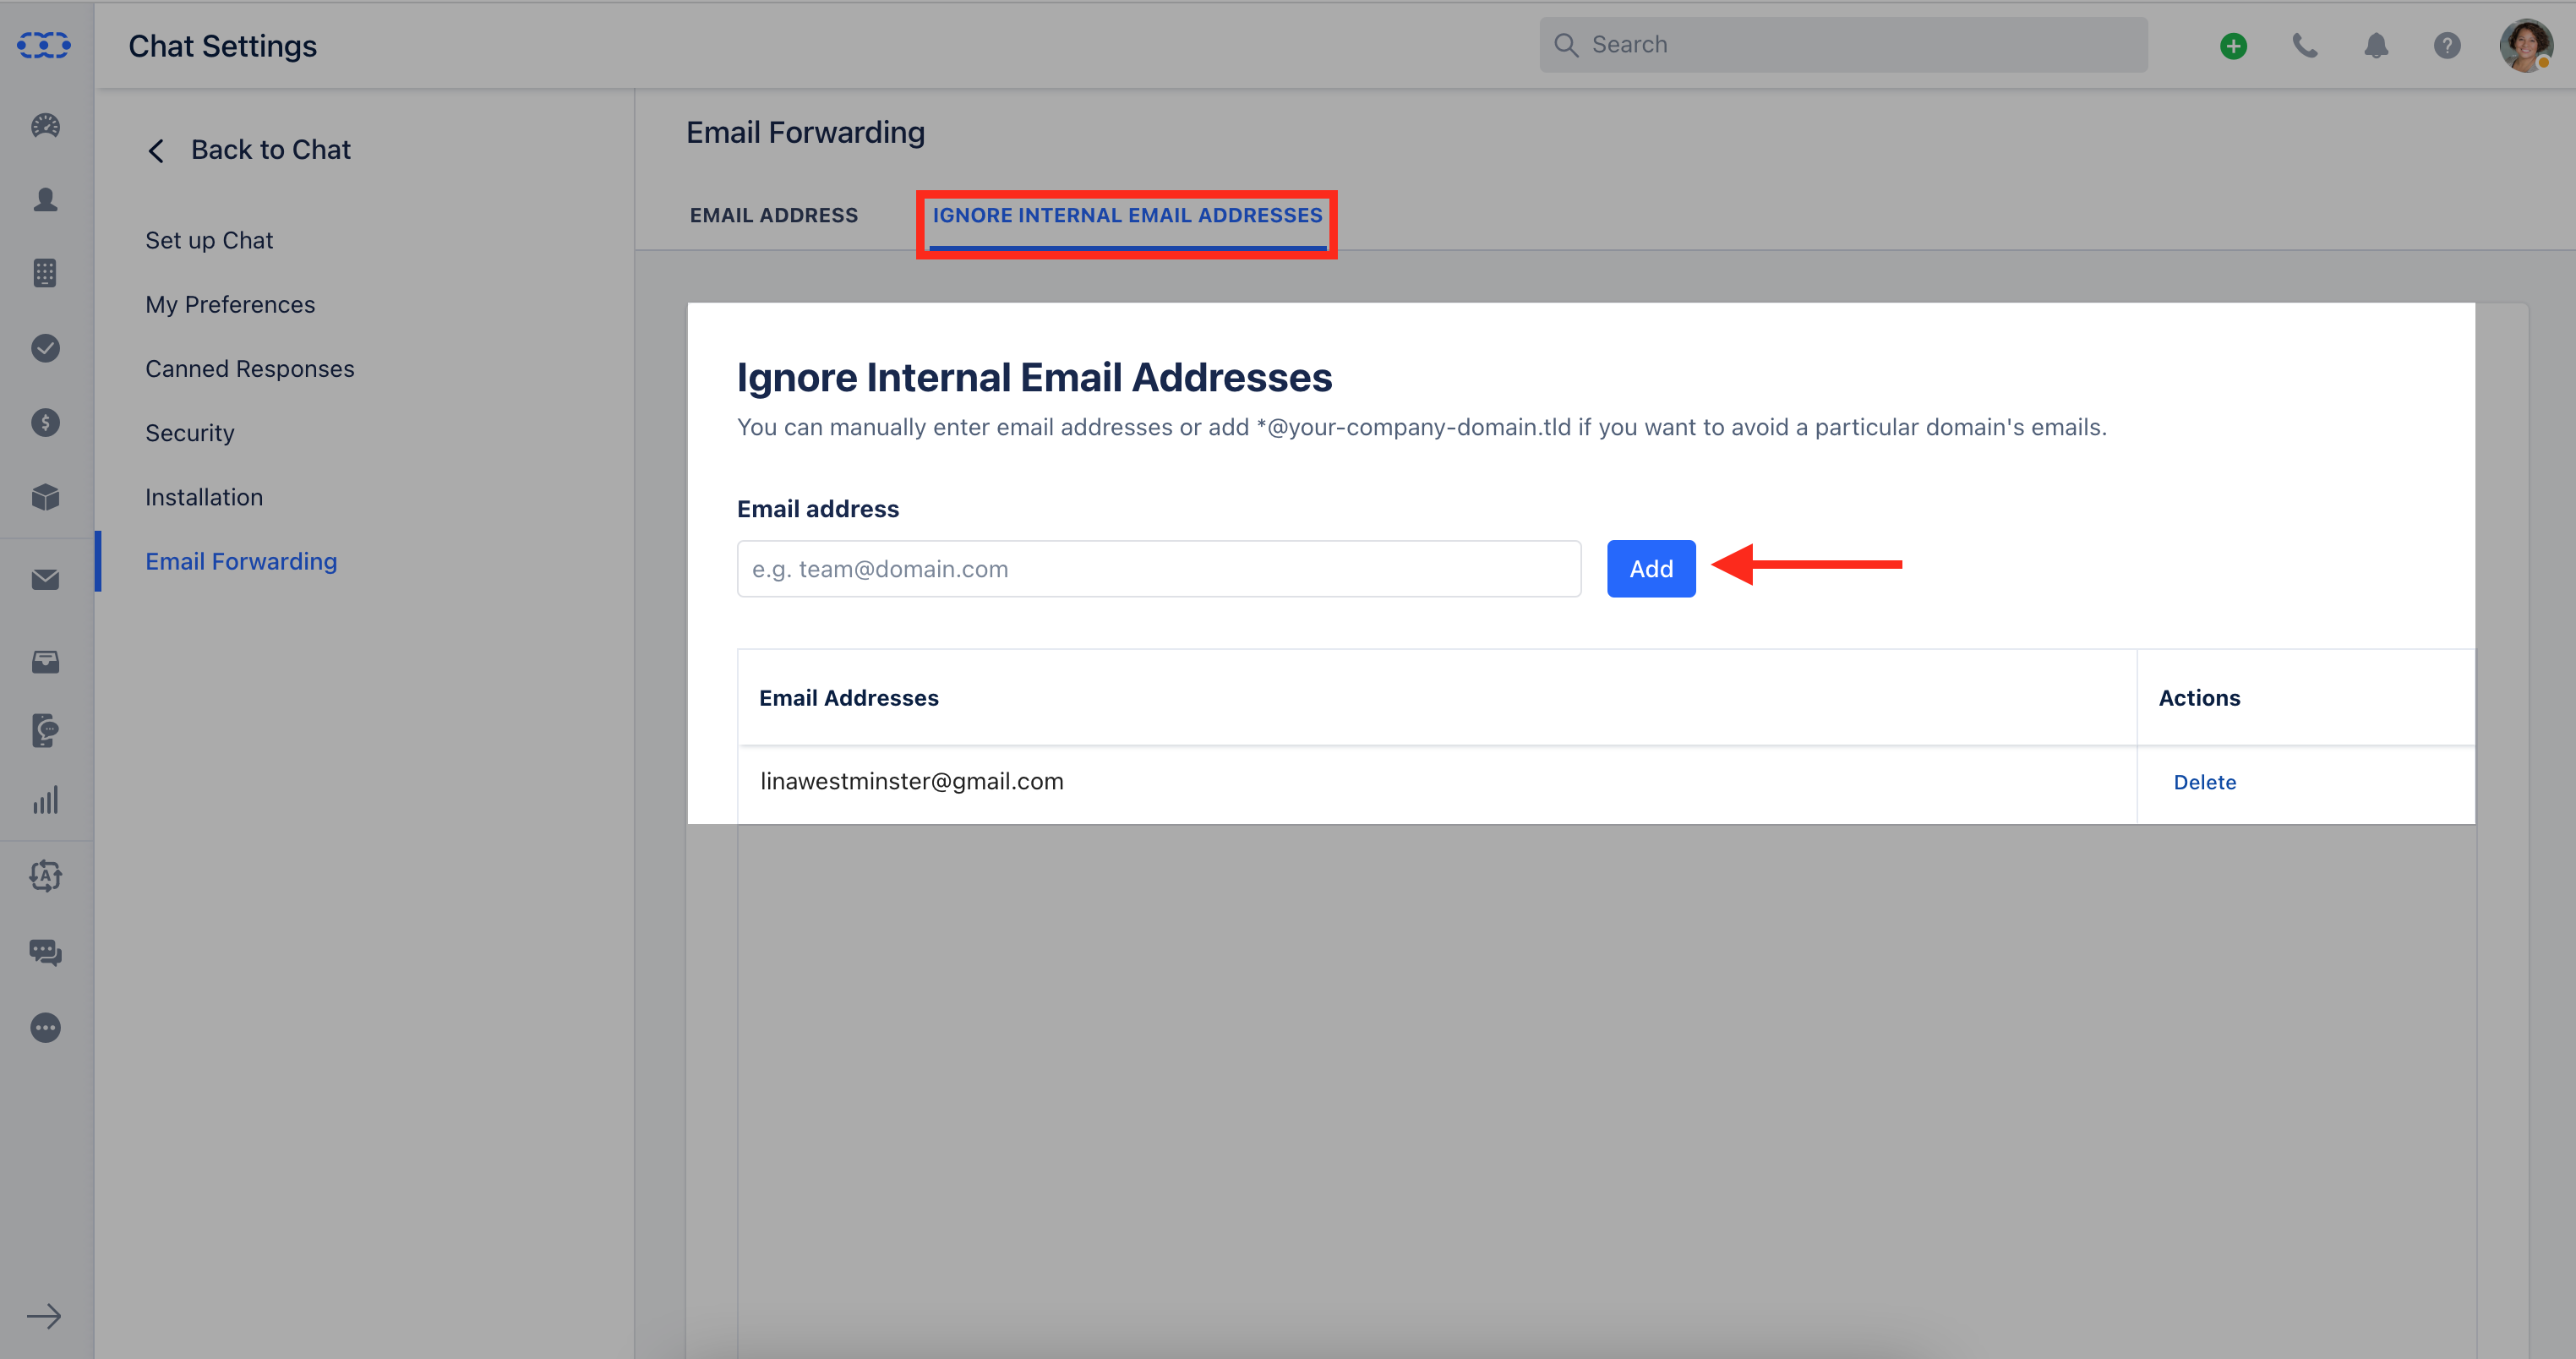Open the phone dialer icon in header
This screenshot has height=1359, width=2576.
(2305, 45)
